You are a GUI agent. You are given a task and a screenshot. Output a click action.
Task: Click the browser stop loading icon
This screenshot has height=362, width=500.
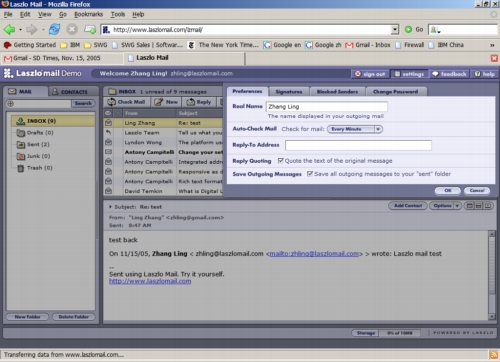72,30
